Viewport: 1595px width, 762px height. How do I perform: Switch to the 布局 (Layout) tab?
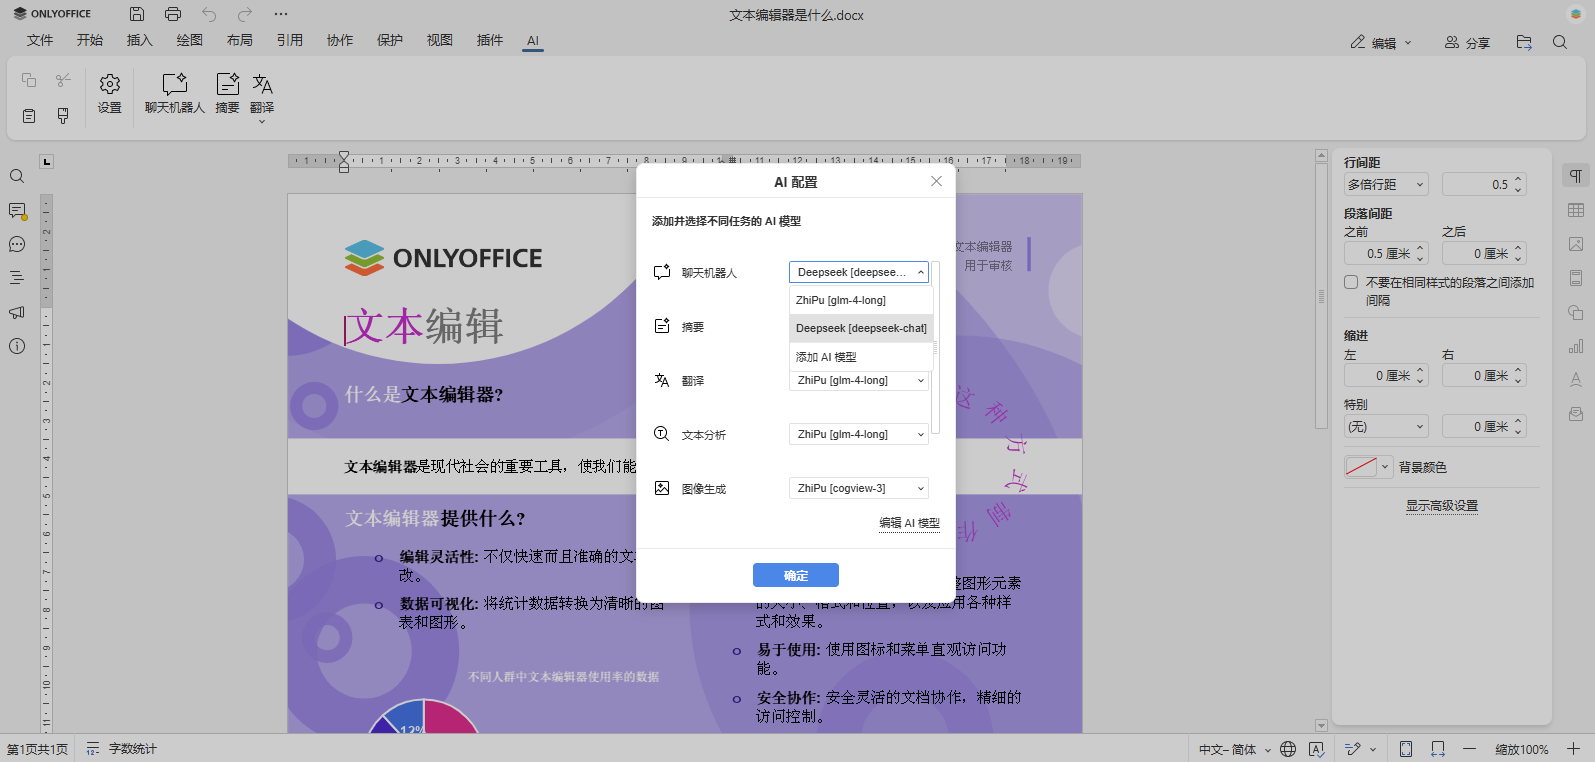coord(240,40)
